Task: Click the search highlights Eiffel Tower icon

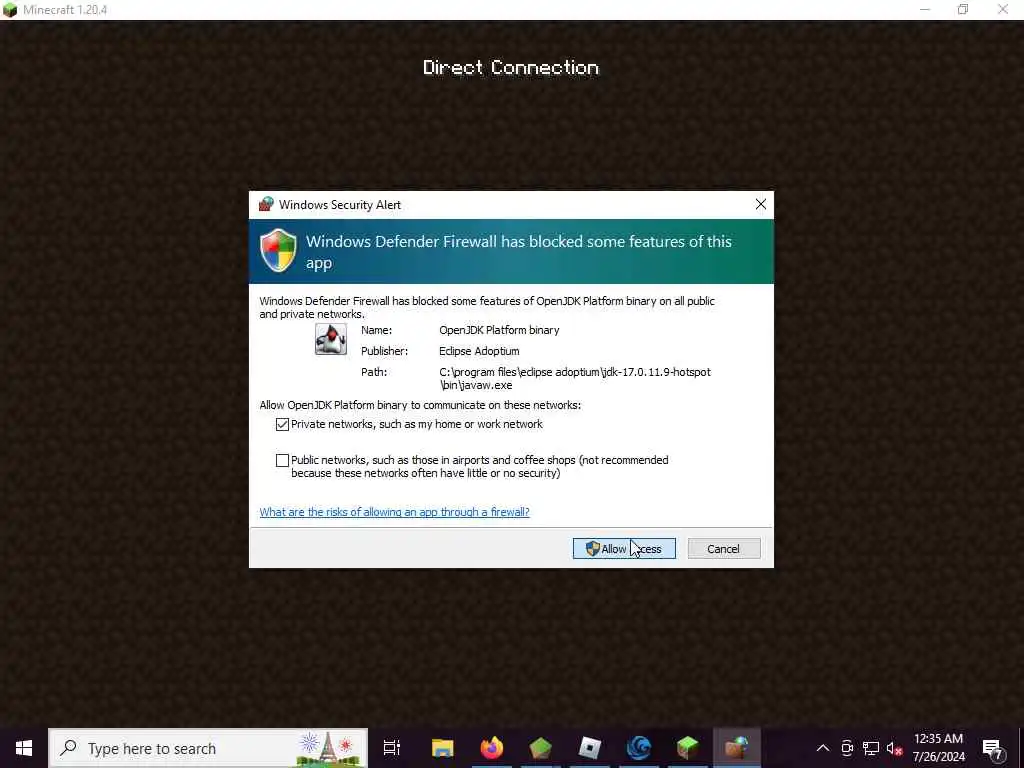Action: 329,748
